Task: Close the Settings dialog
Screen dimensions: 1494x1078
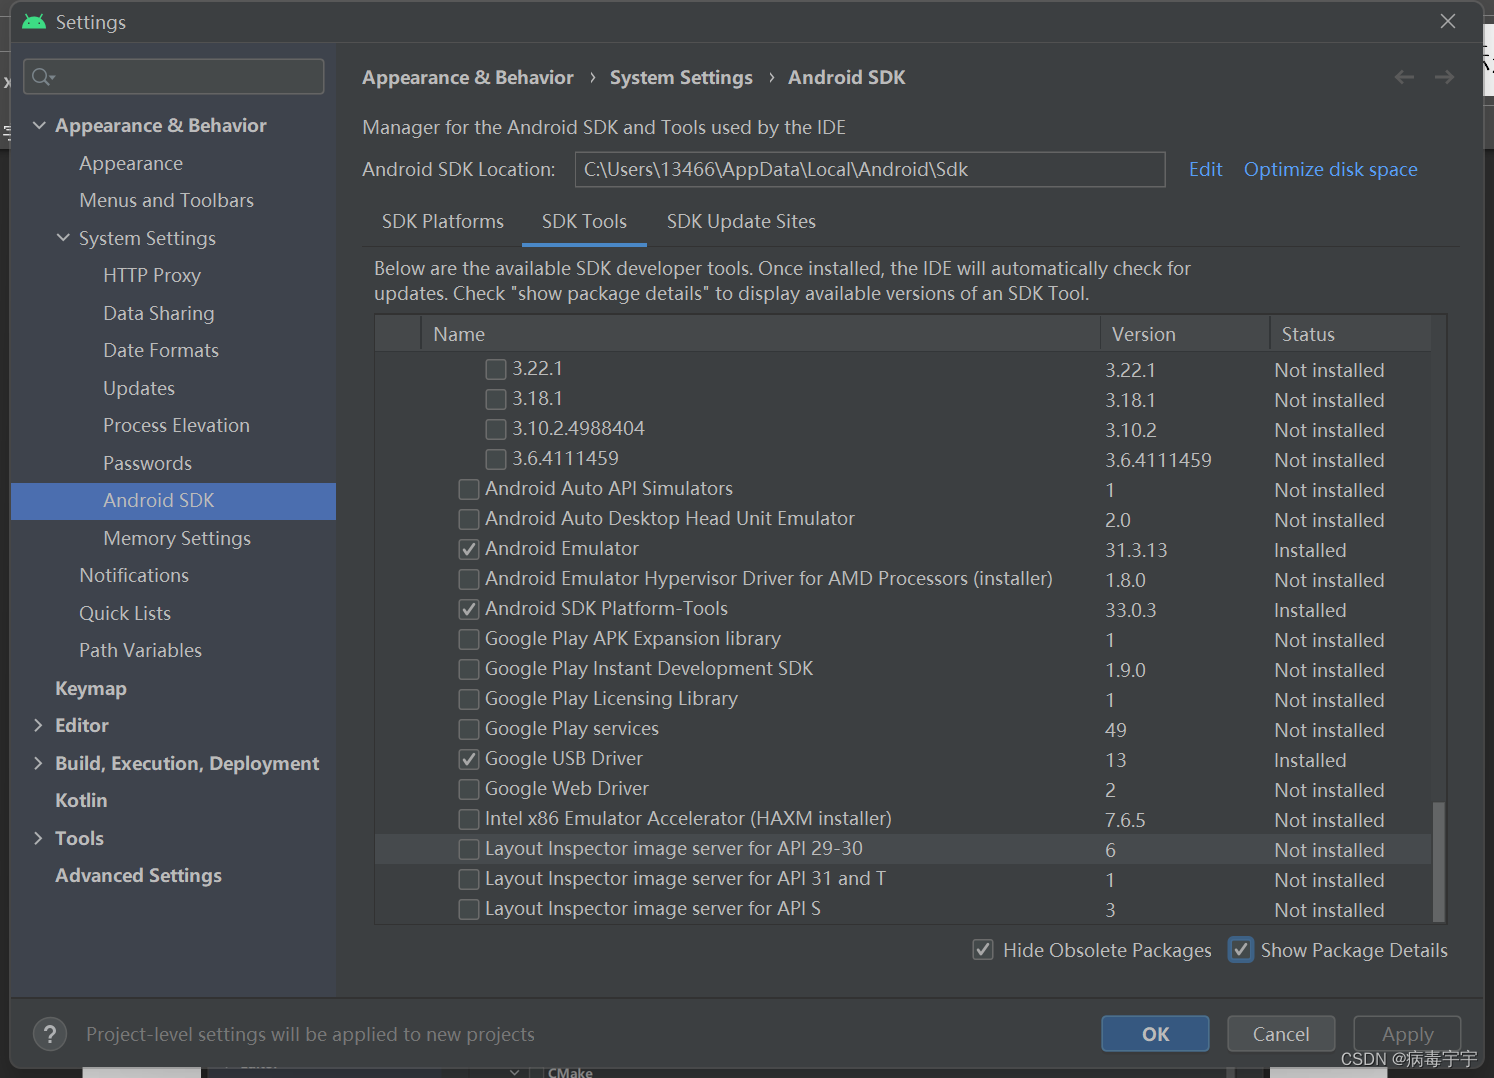Action: click(x=1448, y=21)
